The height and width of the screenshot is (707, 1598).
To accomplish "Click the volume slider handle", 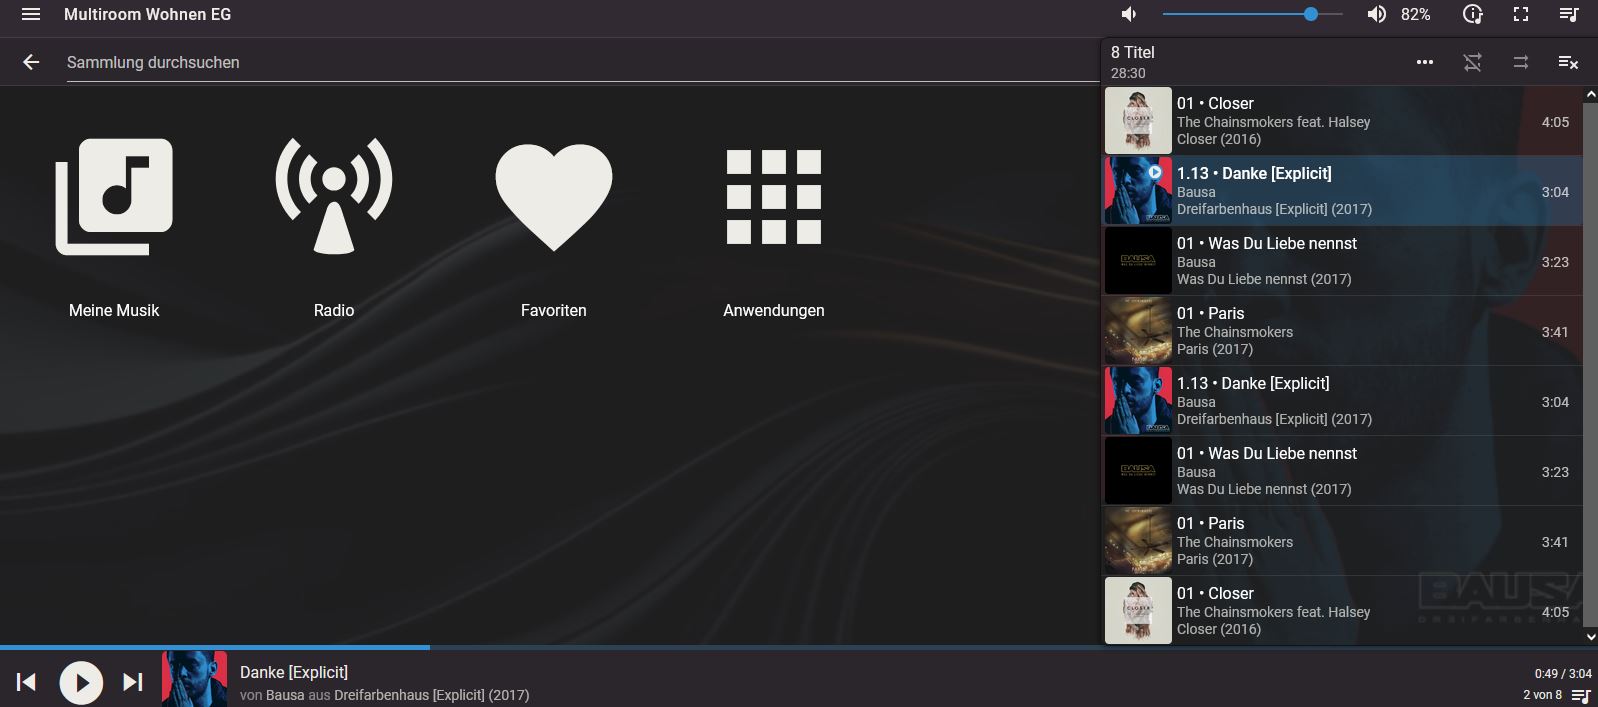I will coord(1310,15).
